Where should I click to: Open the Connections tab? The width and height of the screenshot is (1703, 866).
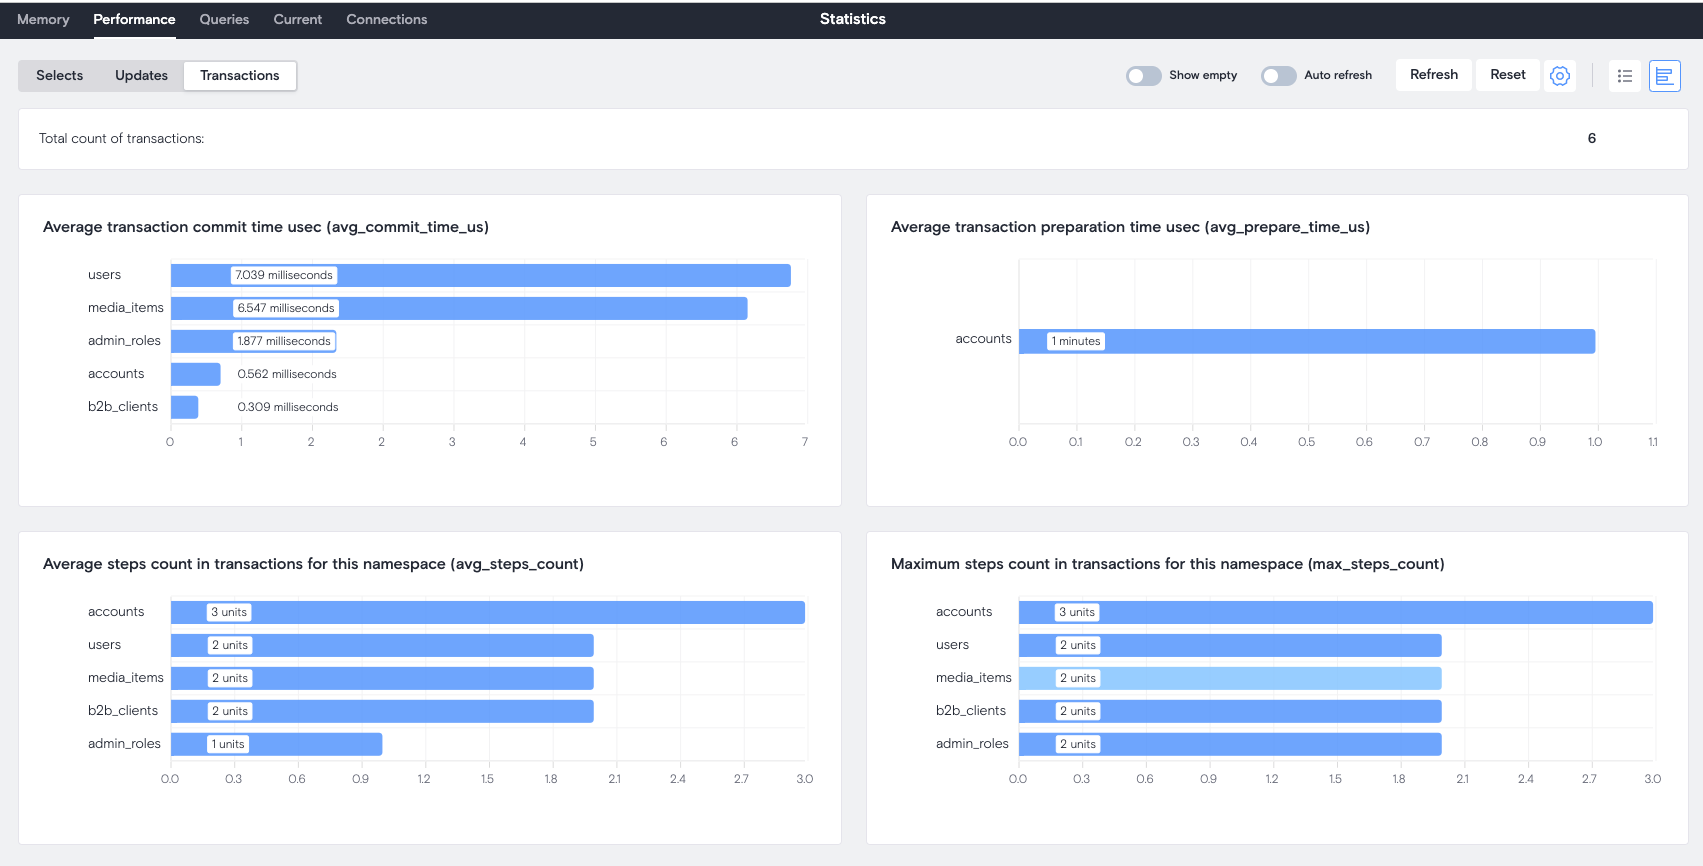[386, 20]
